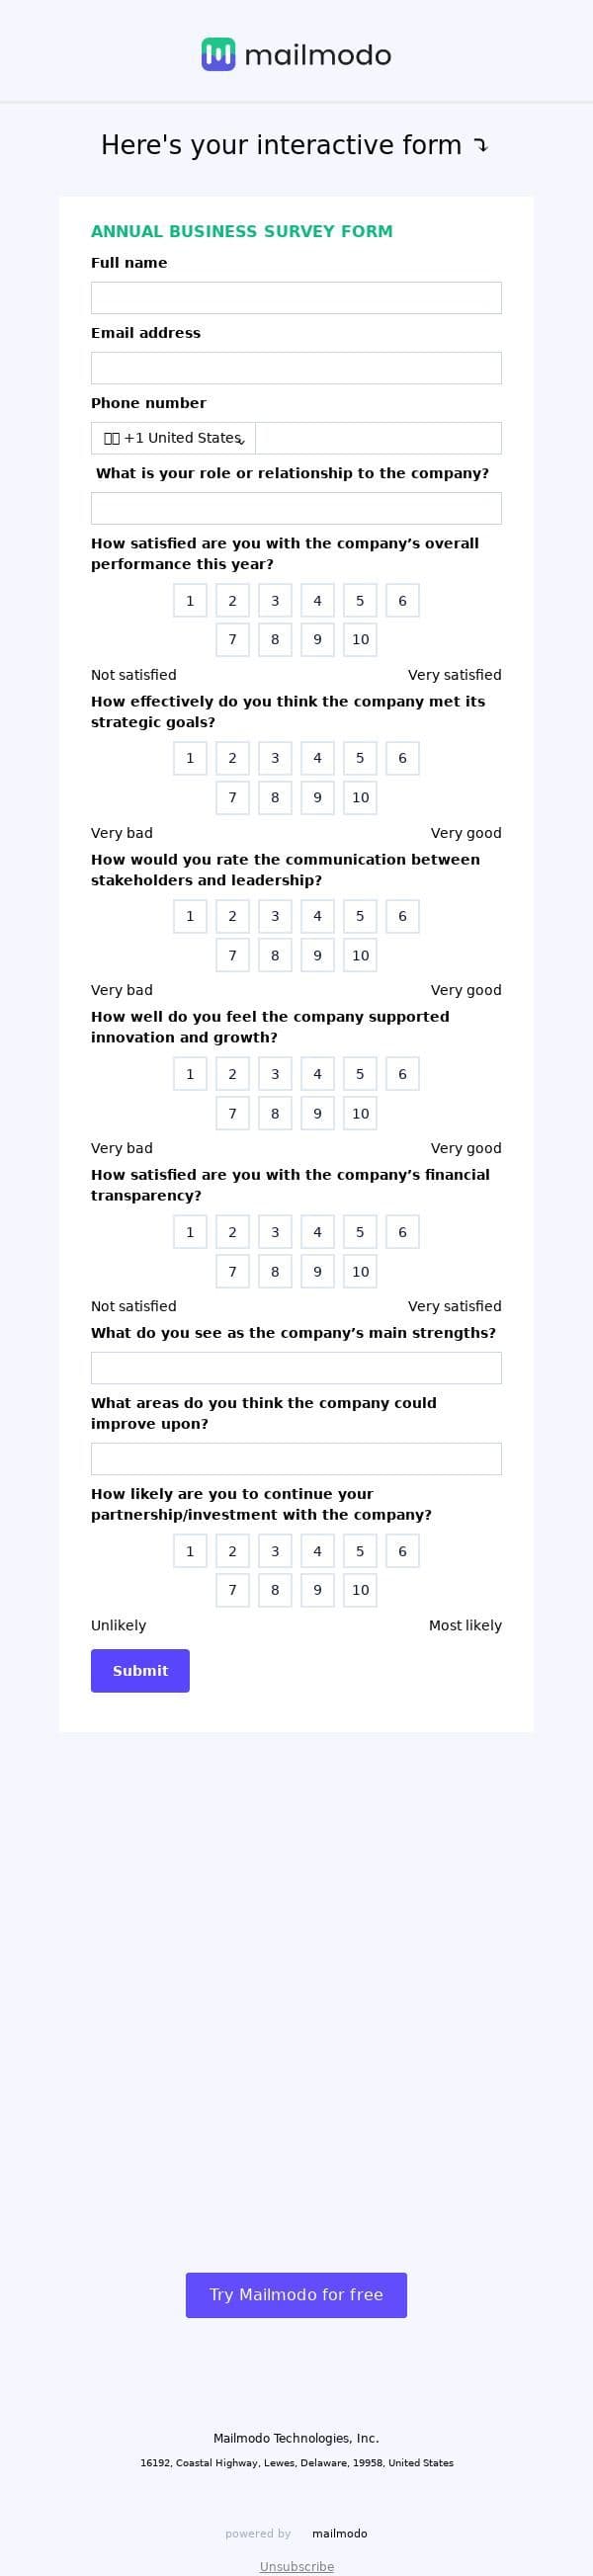Select rating 5 for overall performance satisfaction
Image resolution: width=593 pixels, height=2576 pixels.
(360, 601)
